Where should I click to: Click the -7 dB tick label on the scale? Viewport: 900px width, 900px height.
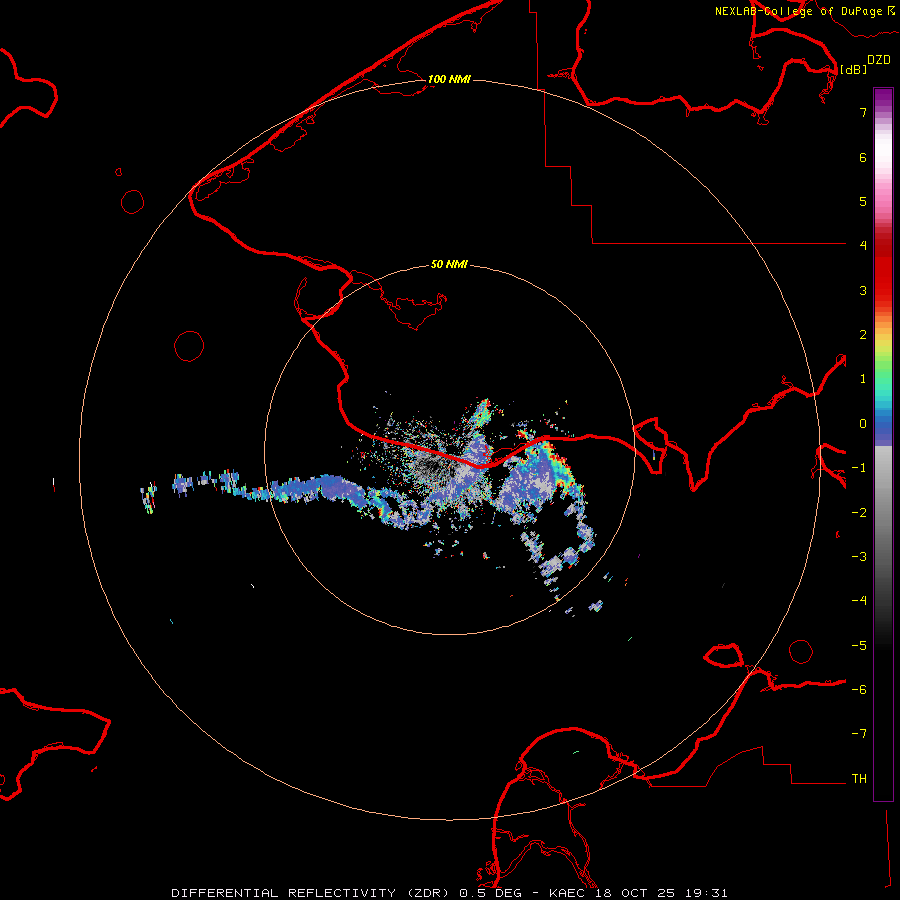coord(859,734)
